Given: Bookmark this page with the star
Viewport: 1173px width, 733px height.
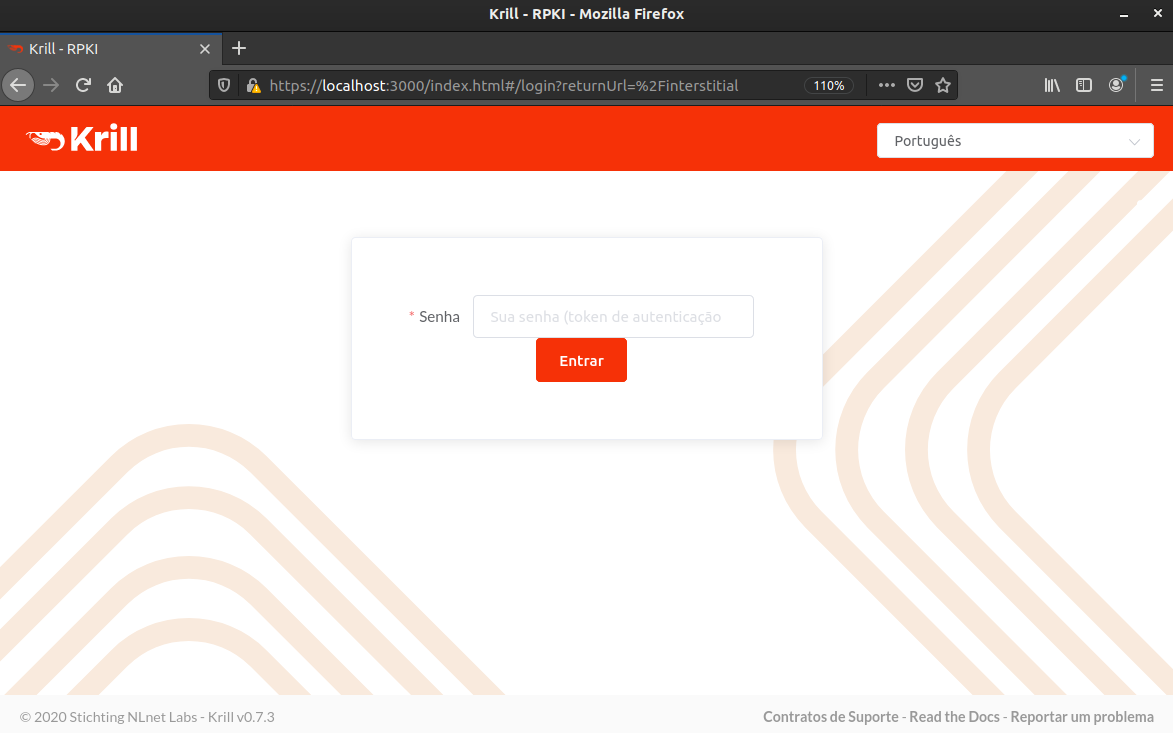Looking at the screenshot, I should click(x=943, y=85).
